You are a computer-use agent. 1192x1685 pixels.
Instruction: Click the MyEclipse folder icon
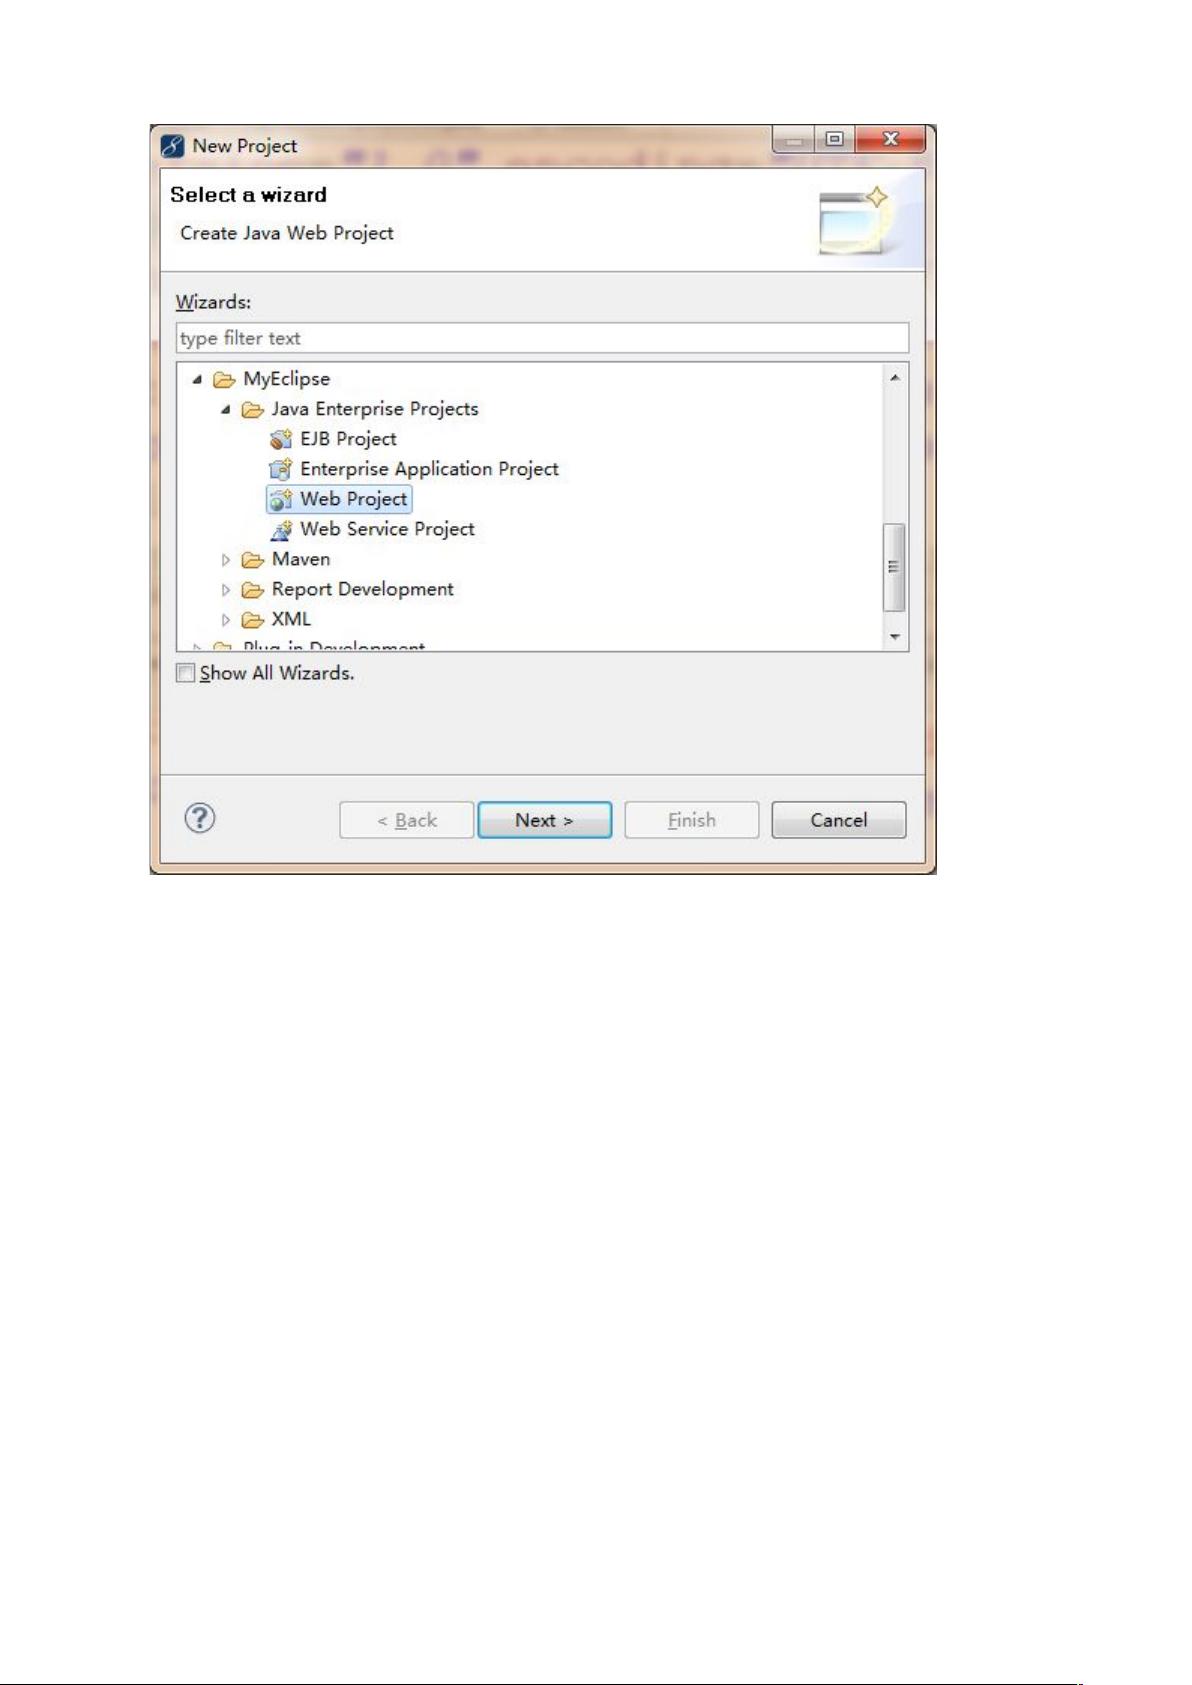pos(225,379)
